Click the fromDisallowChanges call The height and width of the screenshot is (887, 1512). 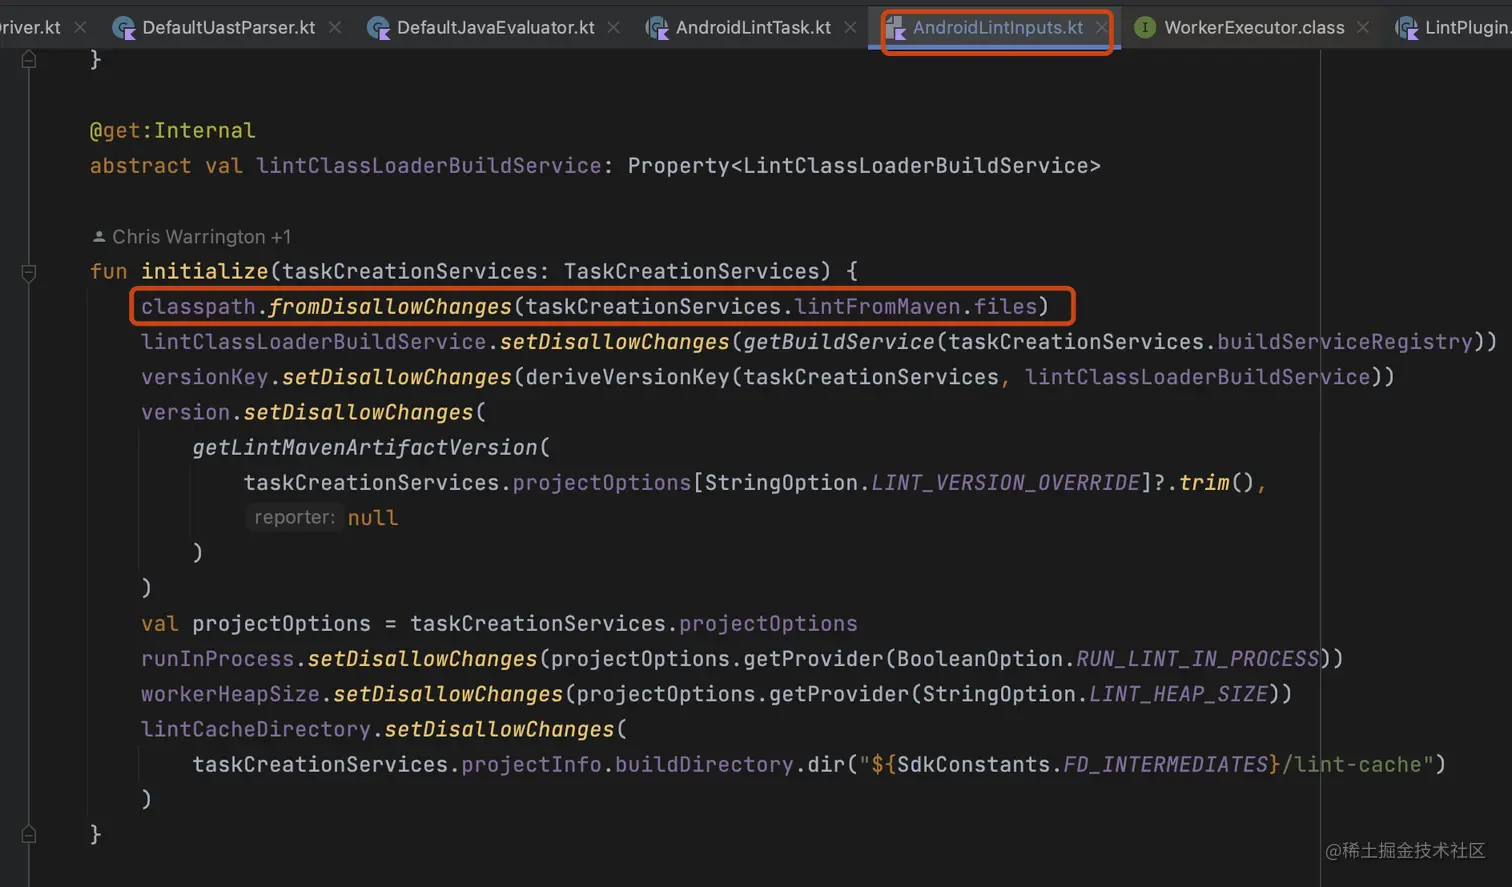click(x=390, y=307)
